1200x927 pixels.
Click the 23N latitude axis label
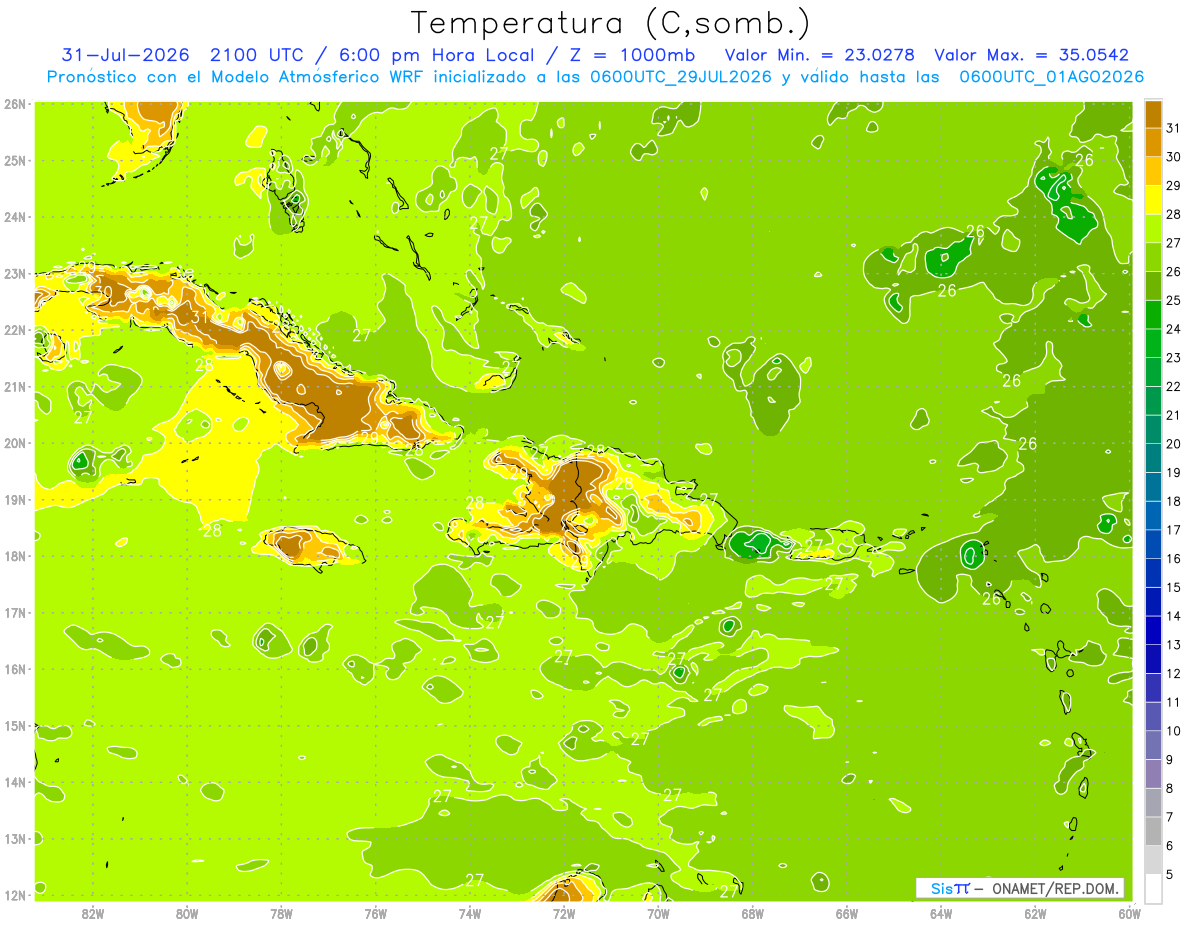coord(14,273)
